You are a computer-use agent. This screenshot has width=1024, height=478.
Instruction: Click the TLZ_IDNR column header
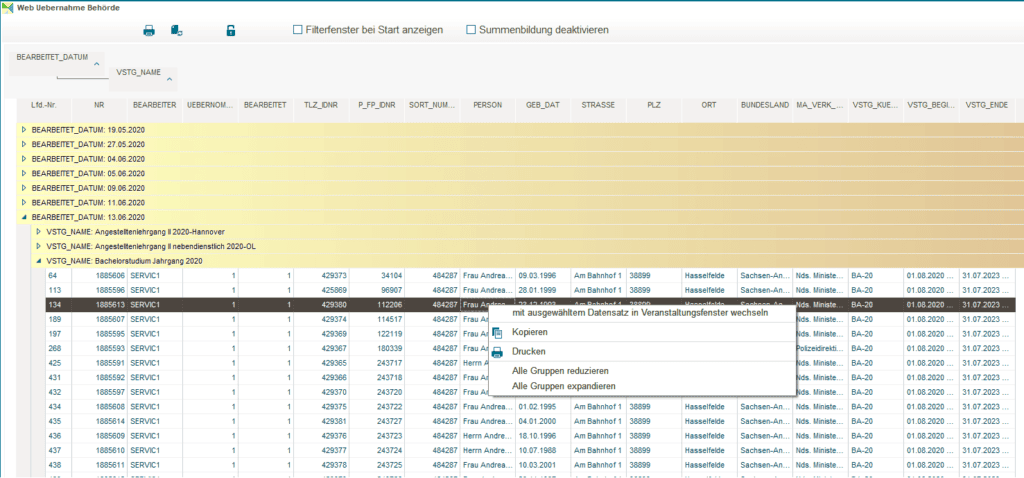click(321, 105)
